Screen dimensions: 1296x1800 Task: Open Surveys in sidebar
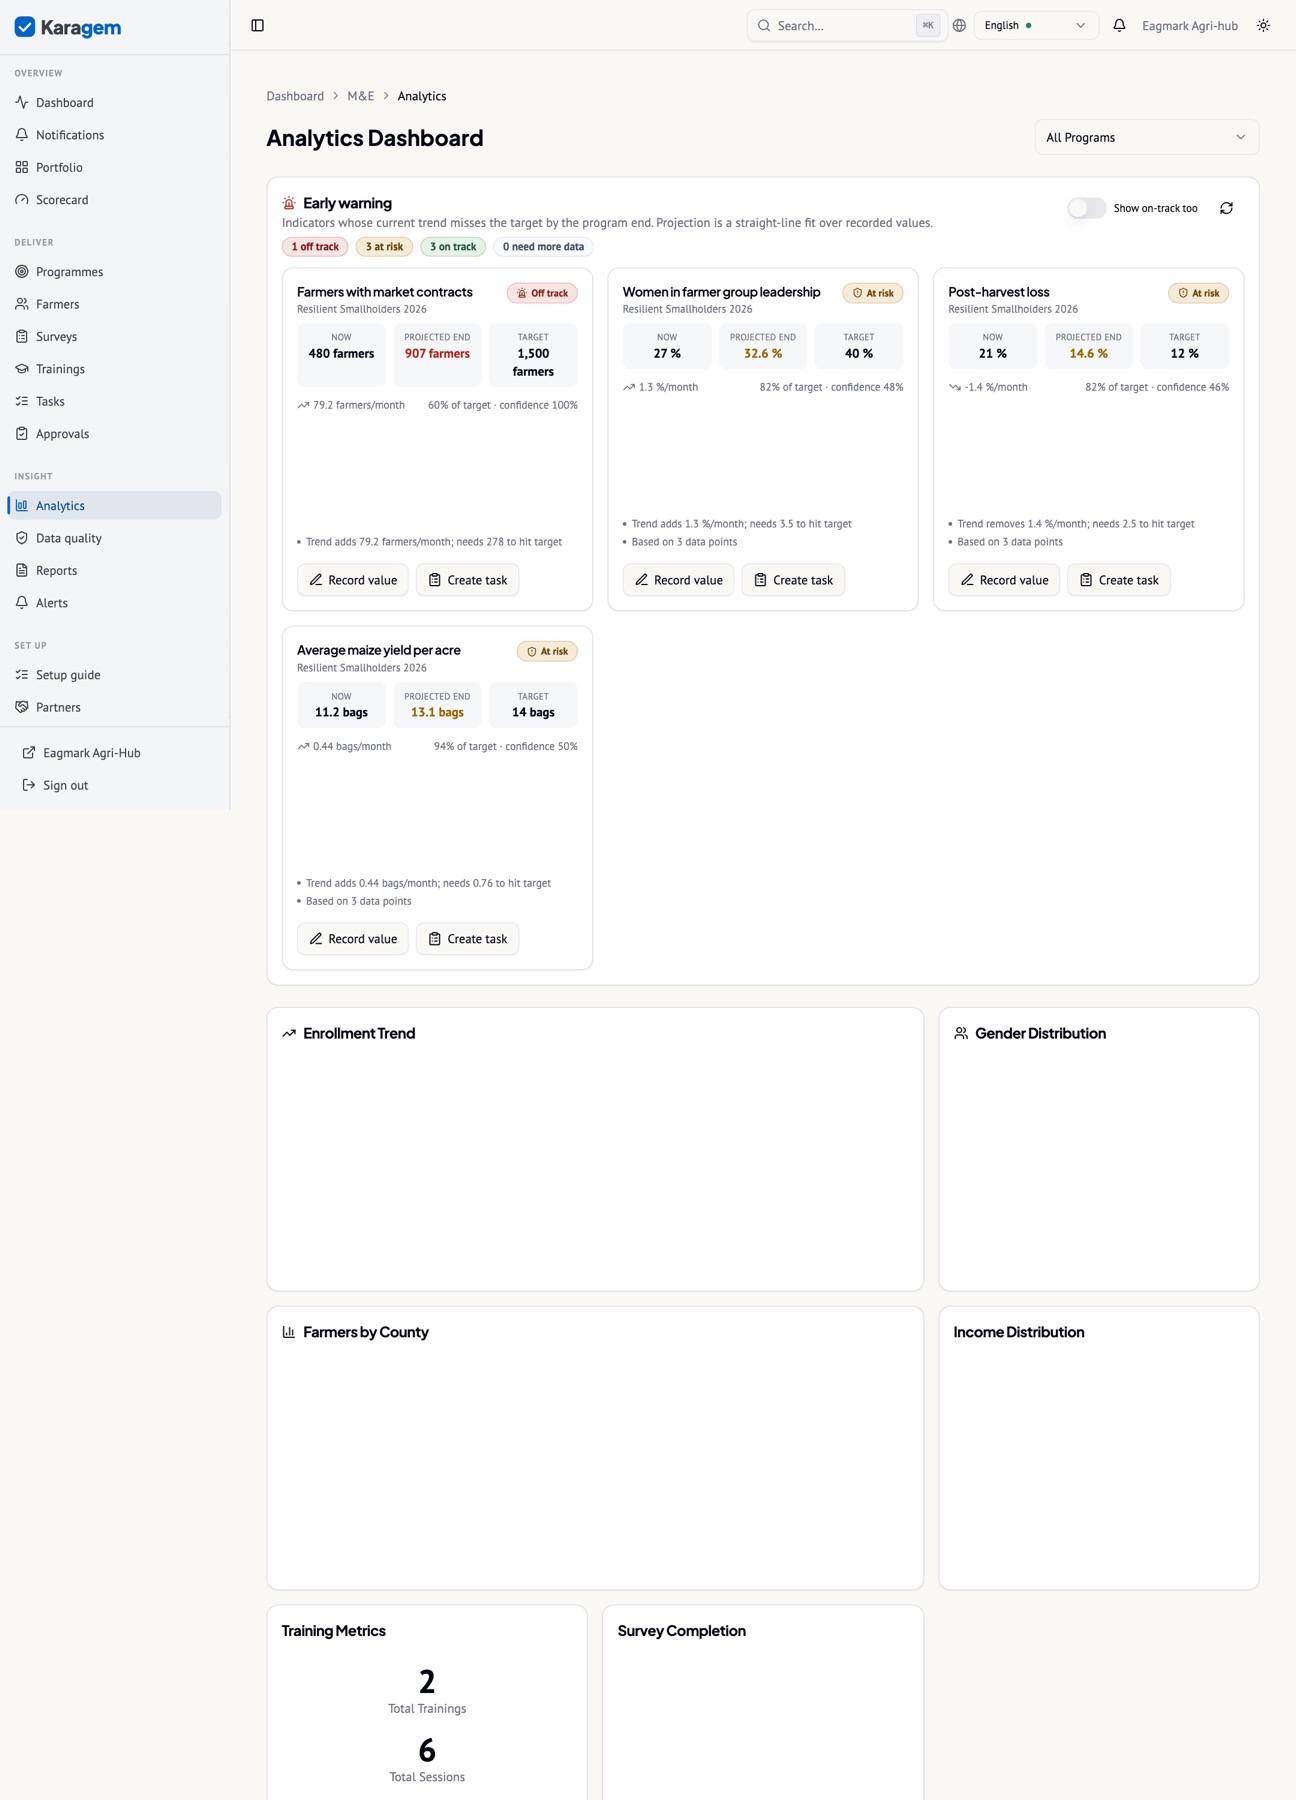114,336
